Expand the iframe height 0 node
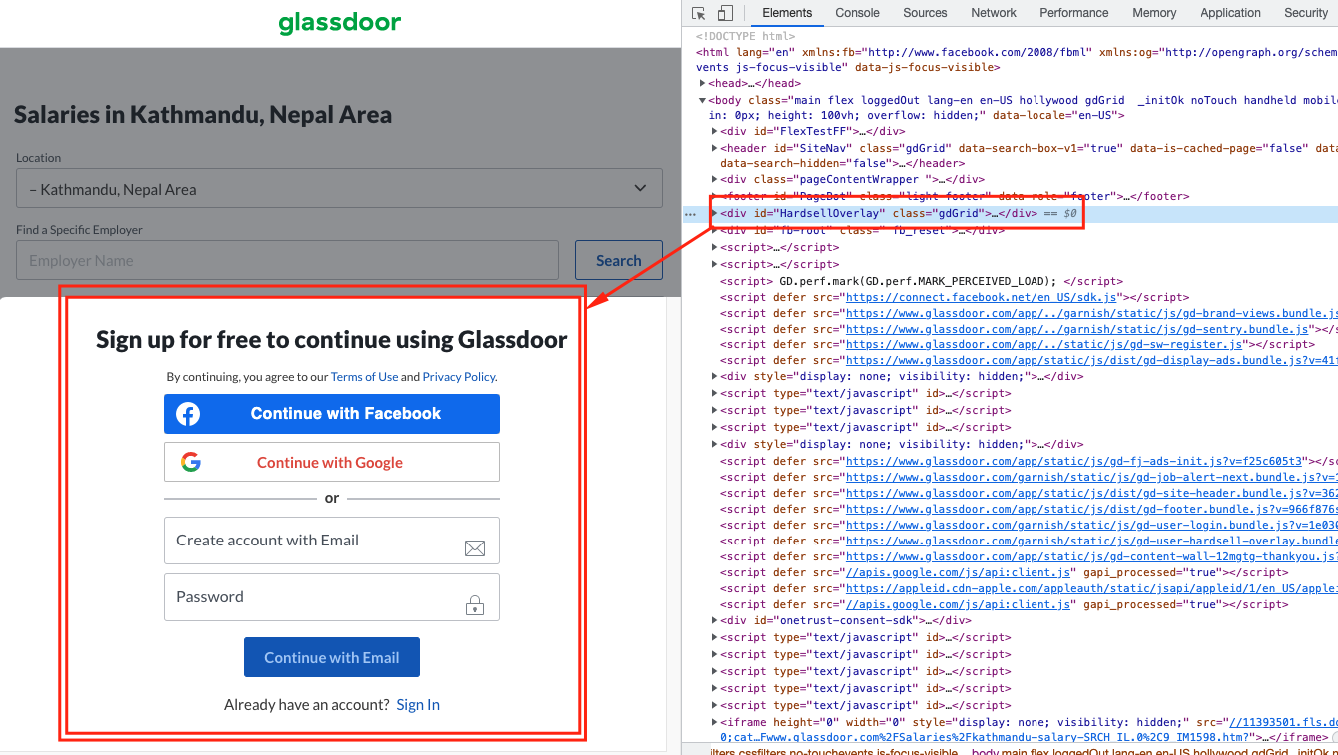Screen dimensions: 1338x755 click(x=714, y=722)
